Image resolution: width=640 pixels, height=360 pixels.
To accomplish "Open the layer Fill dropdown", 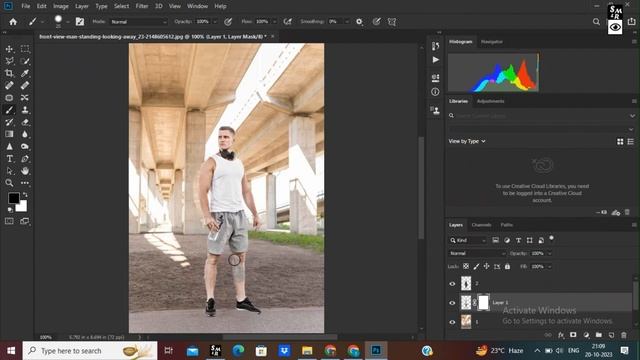I will [x=549, y=267].
